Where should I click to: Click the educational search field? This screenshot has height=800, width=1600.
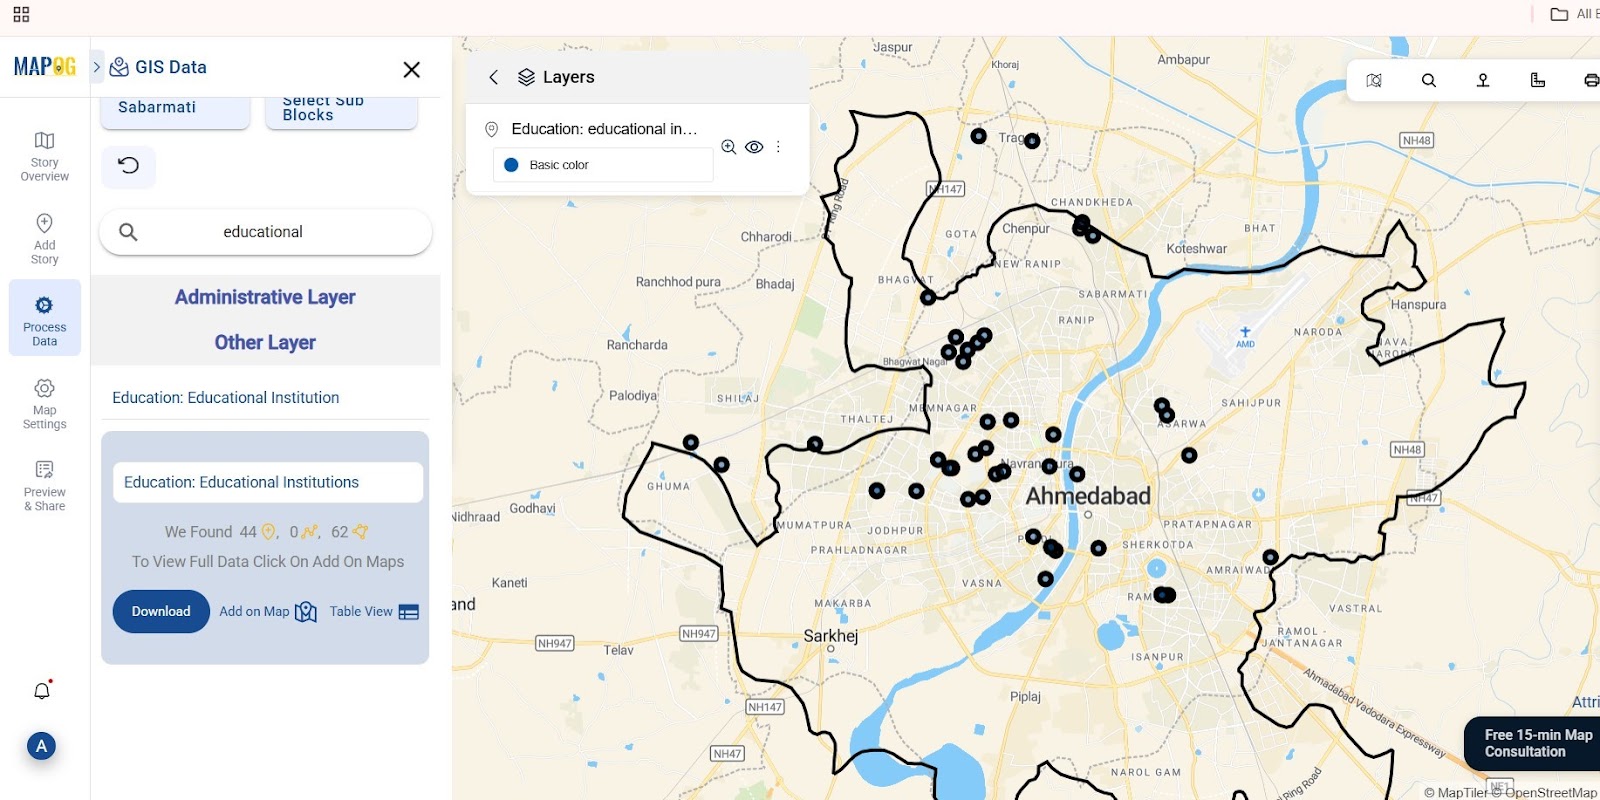[265, 232]
